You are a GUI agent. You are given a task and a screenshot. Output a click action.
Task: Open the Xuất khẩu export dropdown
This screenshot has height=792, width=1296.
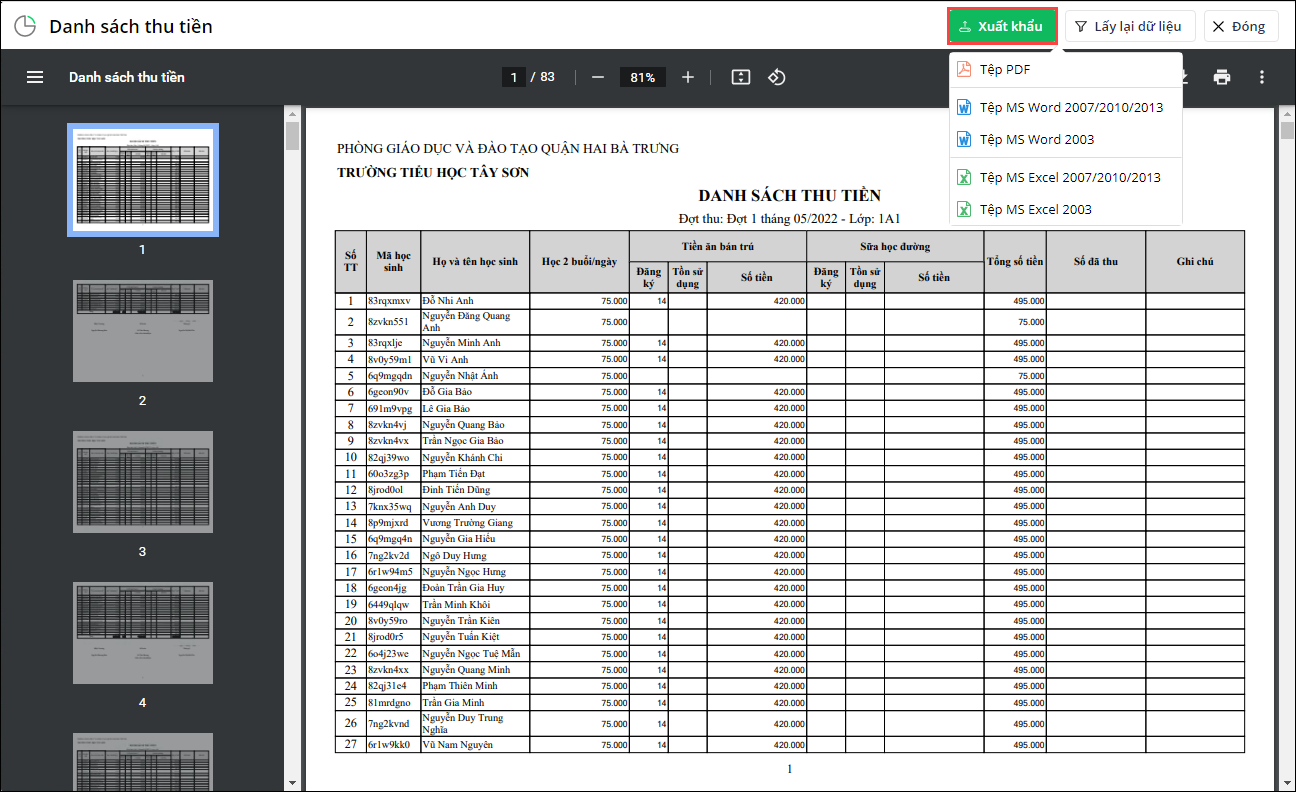1002,26
